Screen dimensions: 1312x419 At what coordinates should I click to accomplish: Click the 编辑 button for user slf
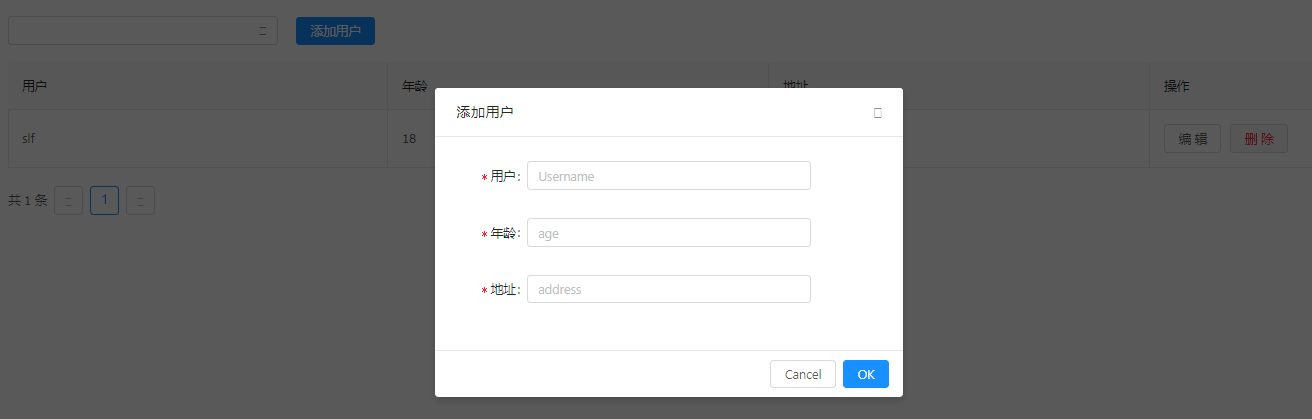pos(1192,139)
